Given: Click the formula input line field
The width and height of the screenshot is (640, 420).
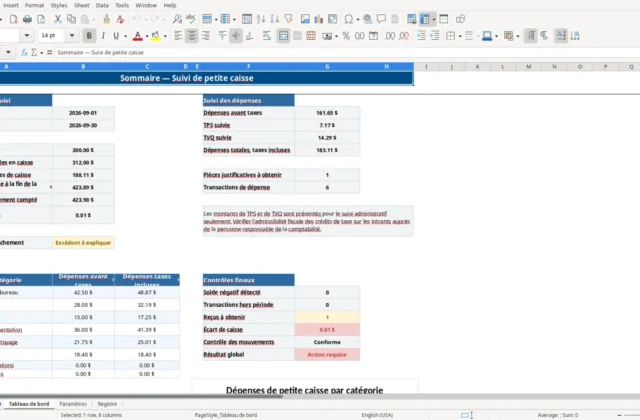Looking at the screenshot, I should [347, 52].
